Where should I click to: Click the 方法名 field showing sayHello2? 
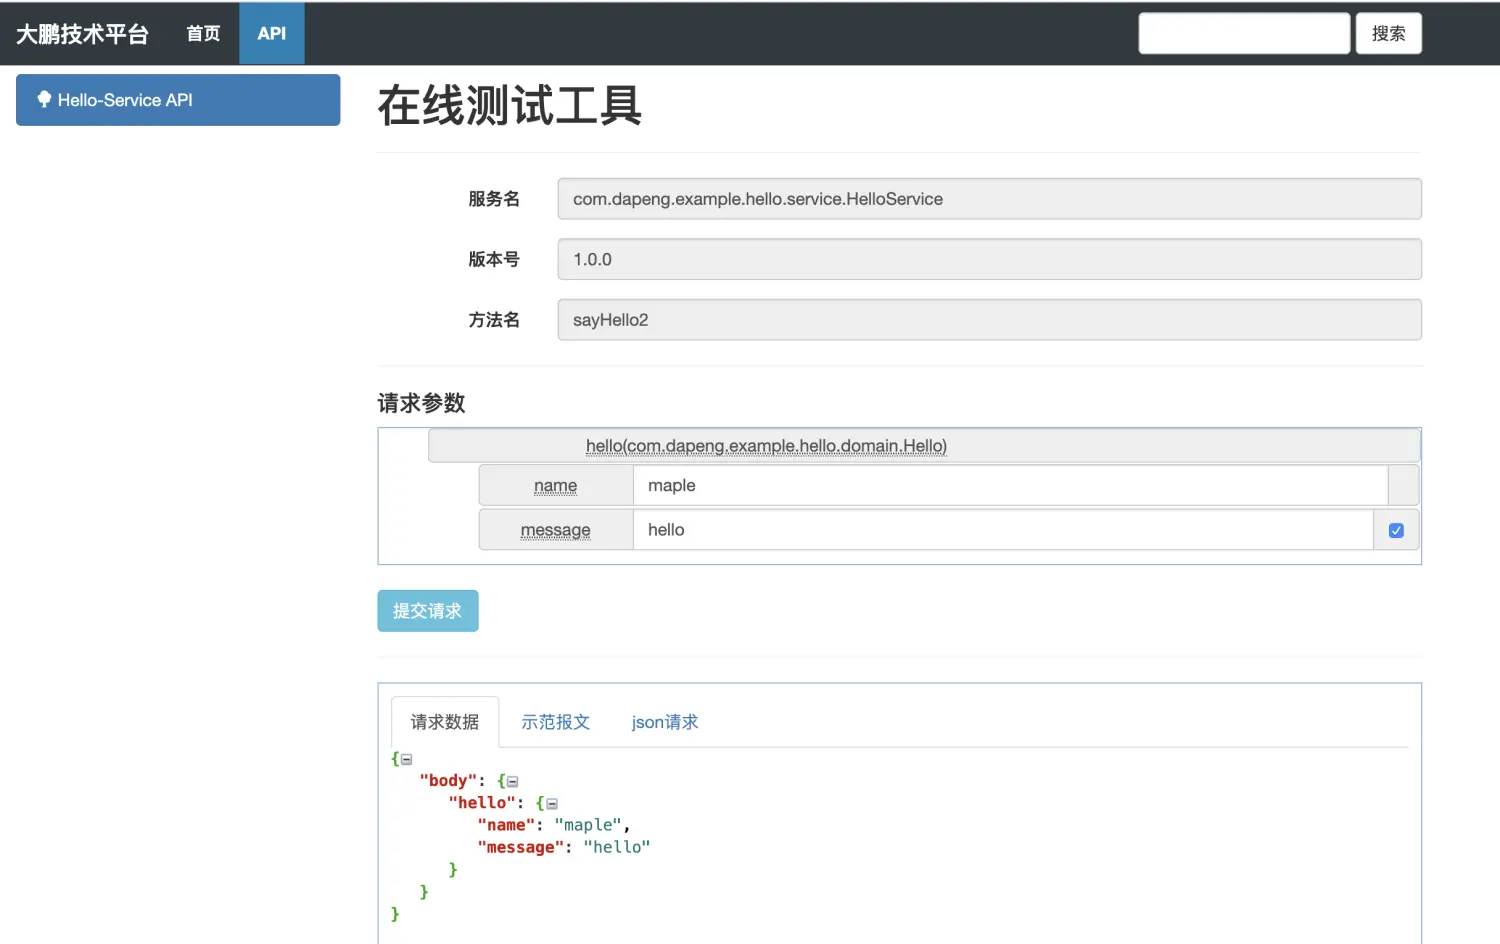[x=989, y=320]
